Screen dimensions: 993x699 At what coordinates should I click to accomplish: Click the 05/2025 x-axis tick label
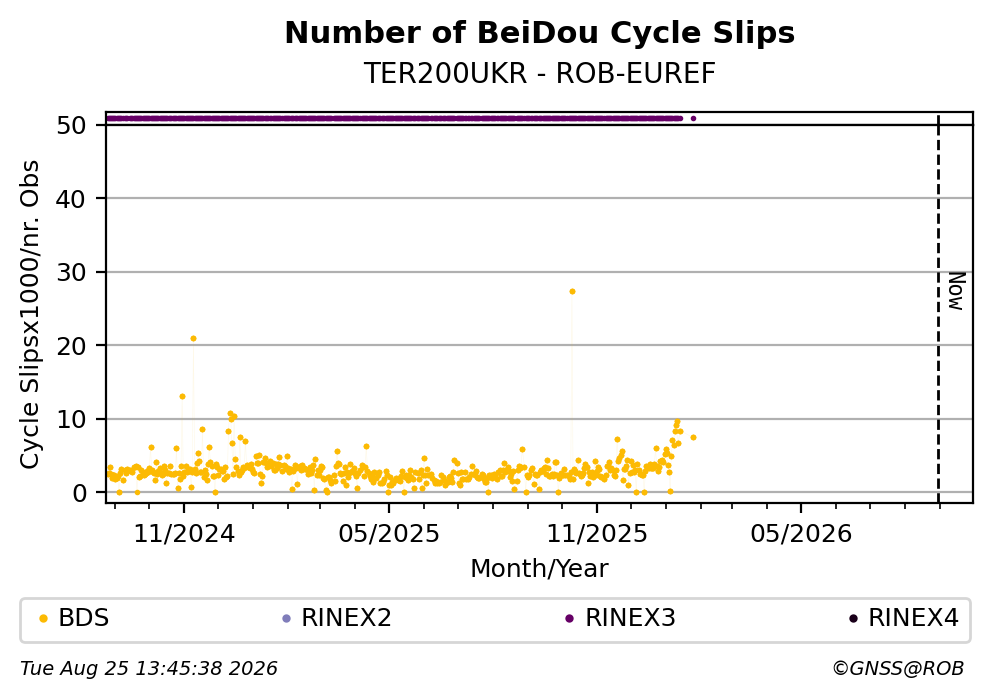coord(389,534)
